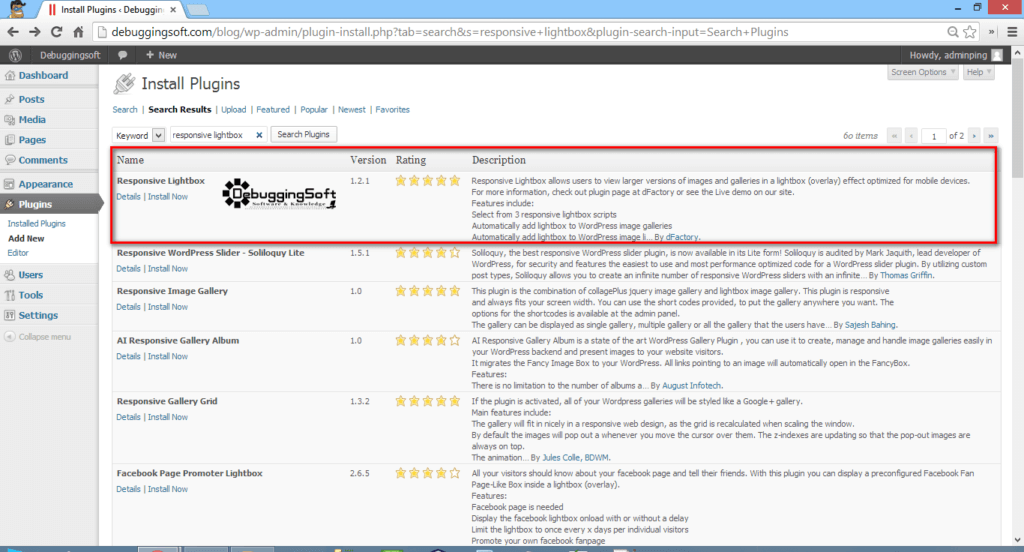Expand Screen Options panel
The width and height of the screenshot is (1024, 552).
point(923,73)
